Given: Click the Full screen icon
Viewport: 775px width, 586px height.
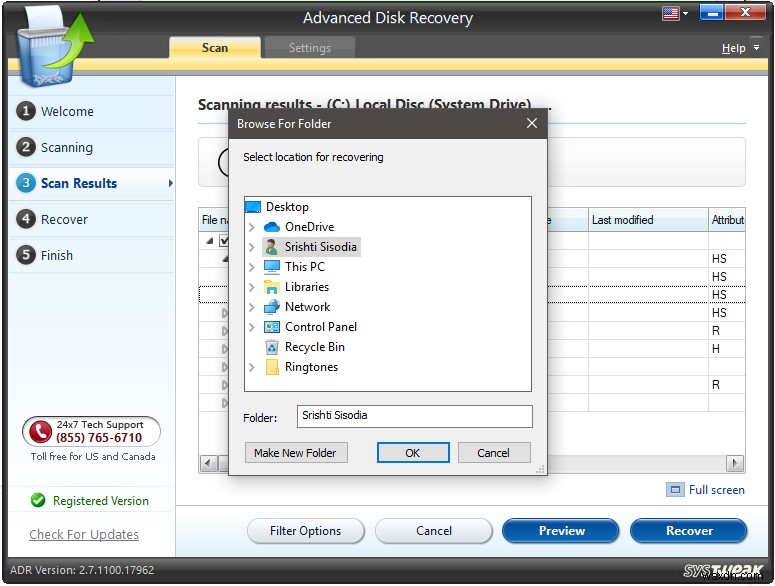Looking at the screenshot, I should (675, 490).
